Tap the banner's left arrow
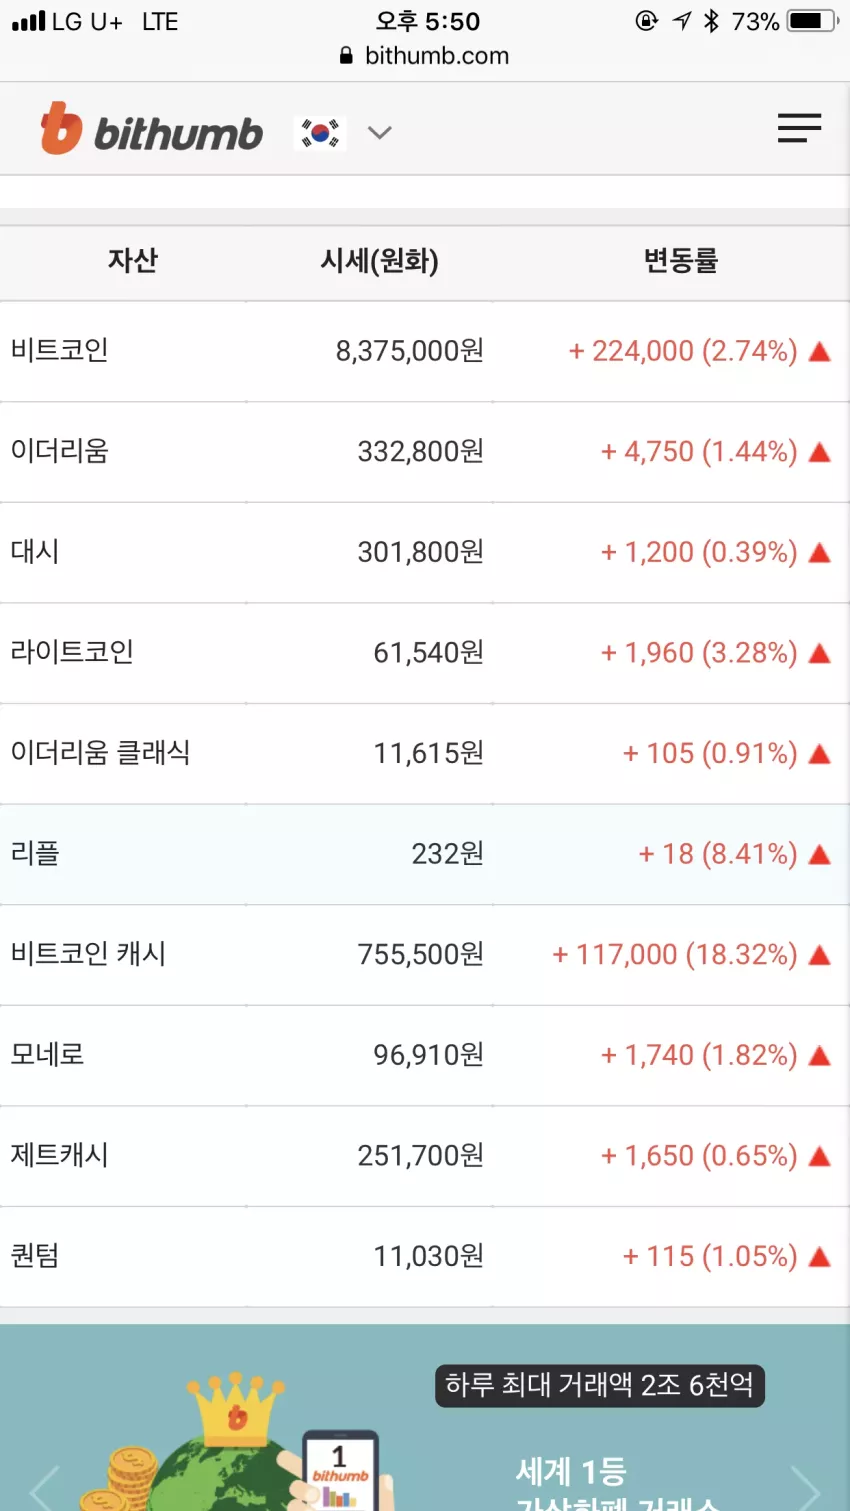This screenshot has height=1511, width=850. 43,1487
